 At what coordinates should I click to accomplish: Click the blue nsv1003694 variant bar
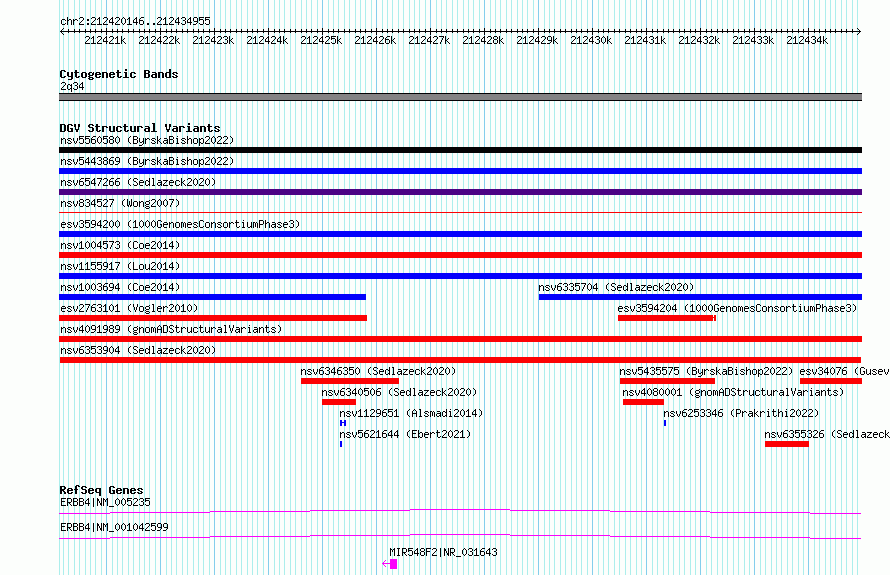[x=213, y=297]
